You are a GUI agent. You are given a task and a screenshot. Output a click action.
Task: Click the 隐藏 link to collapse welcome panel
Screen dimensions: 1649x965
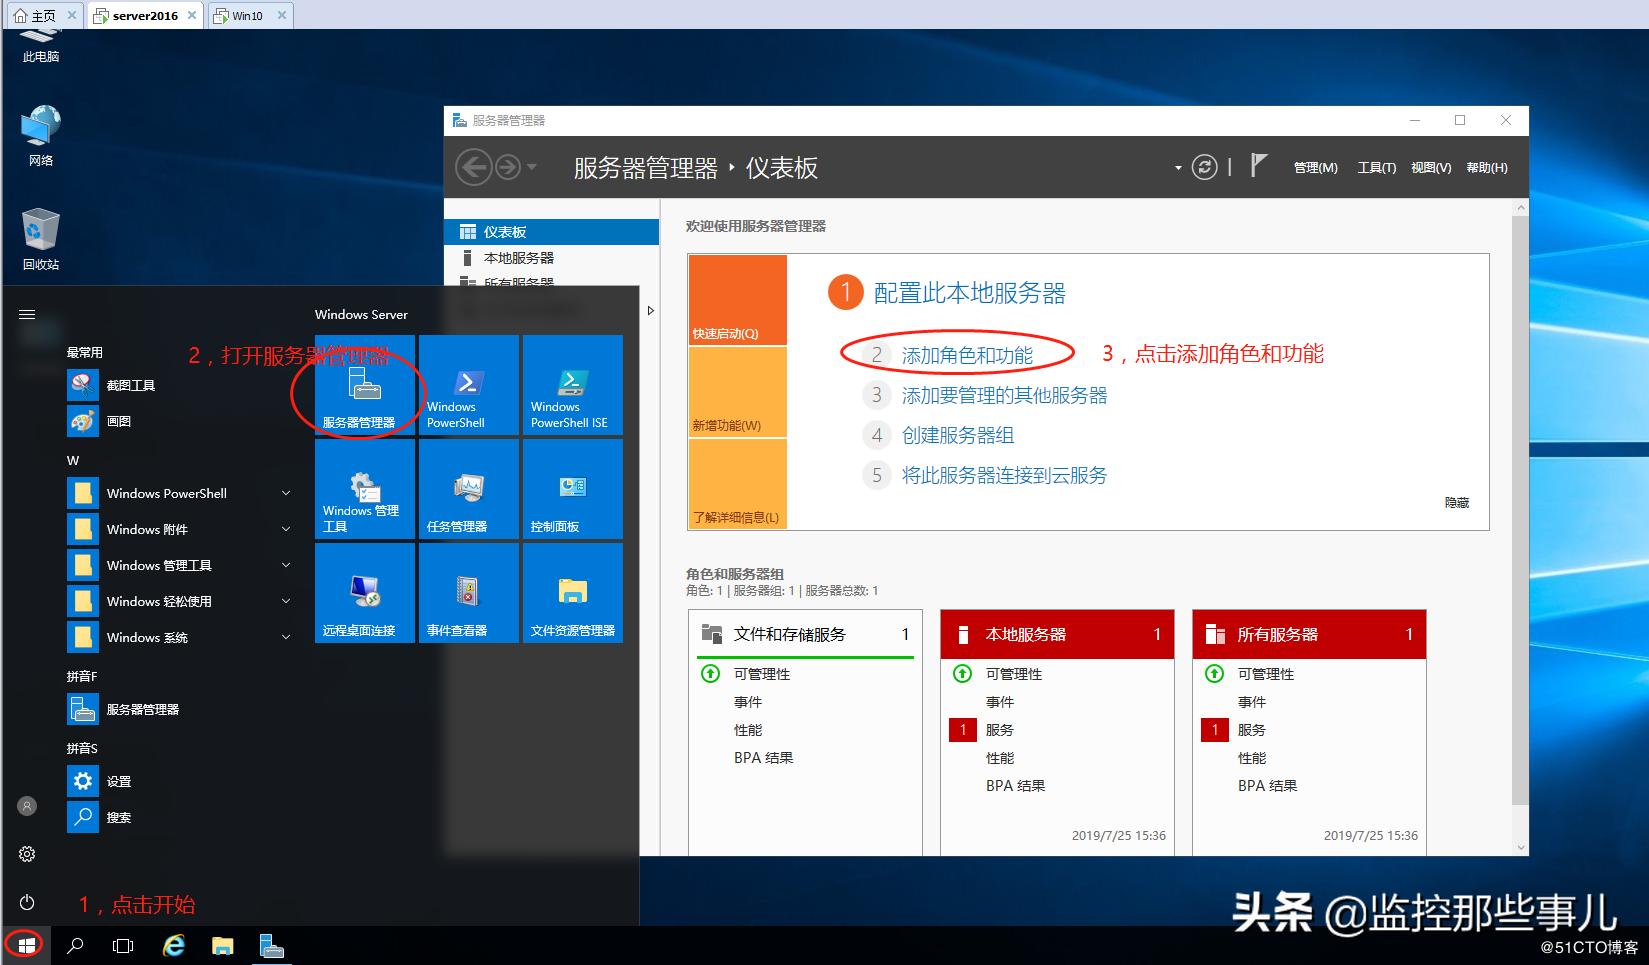pos(1457,503)
